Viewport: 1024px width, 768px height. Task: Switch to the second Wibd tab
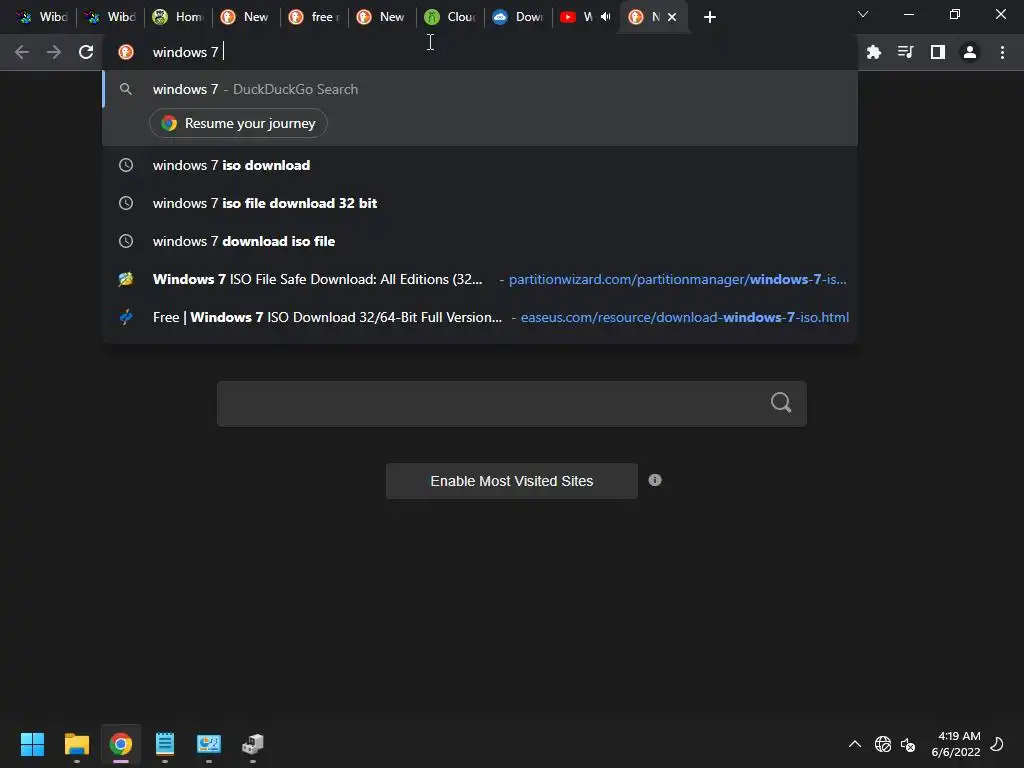click(x=110, y=17)
